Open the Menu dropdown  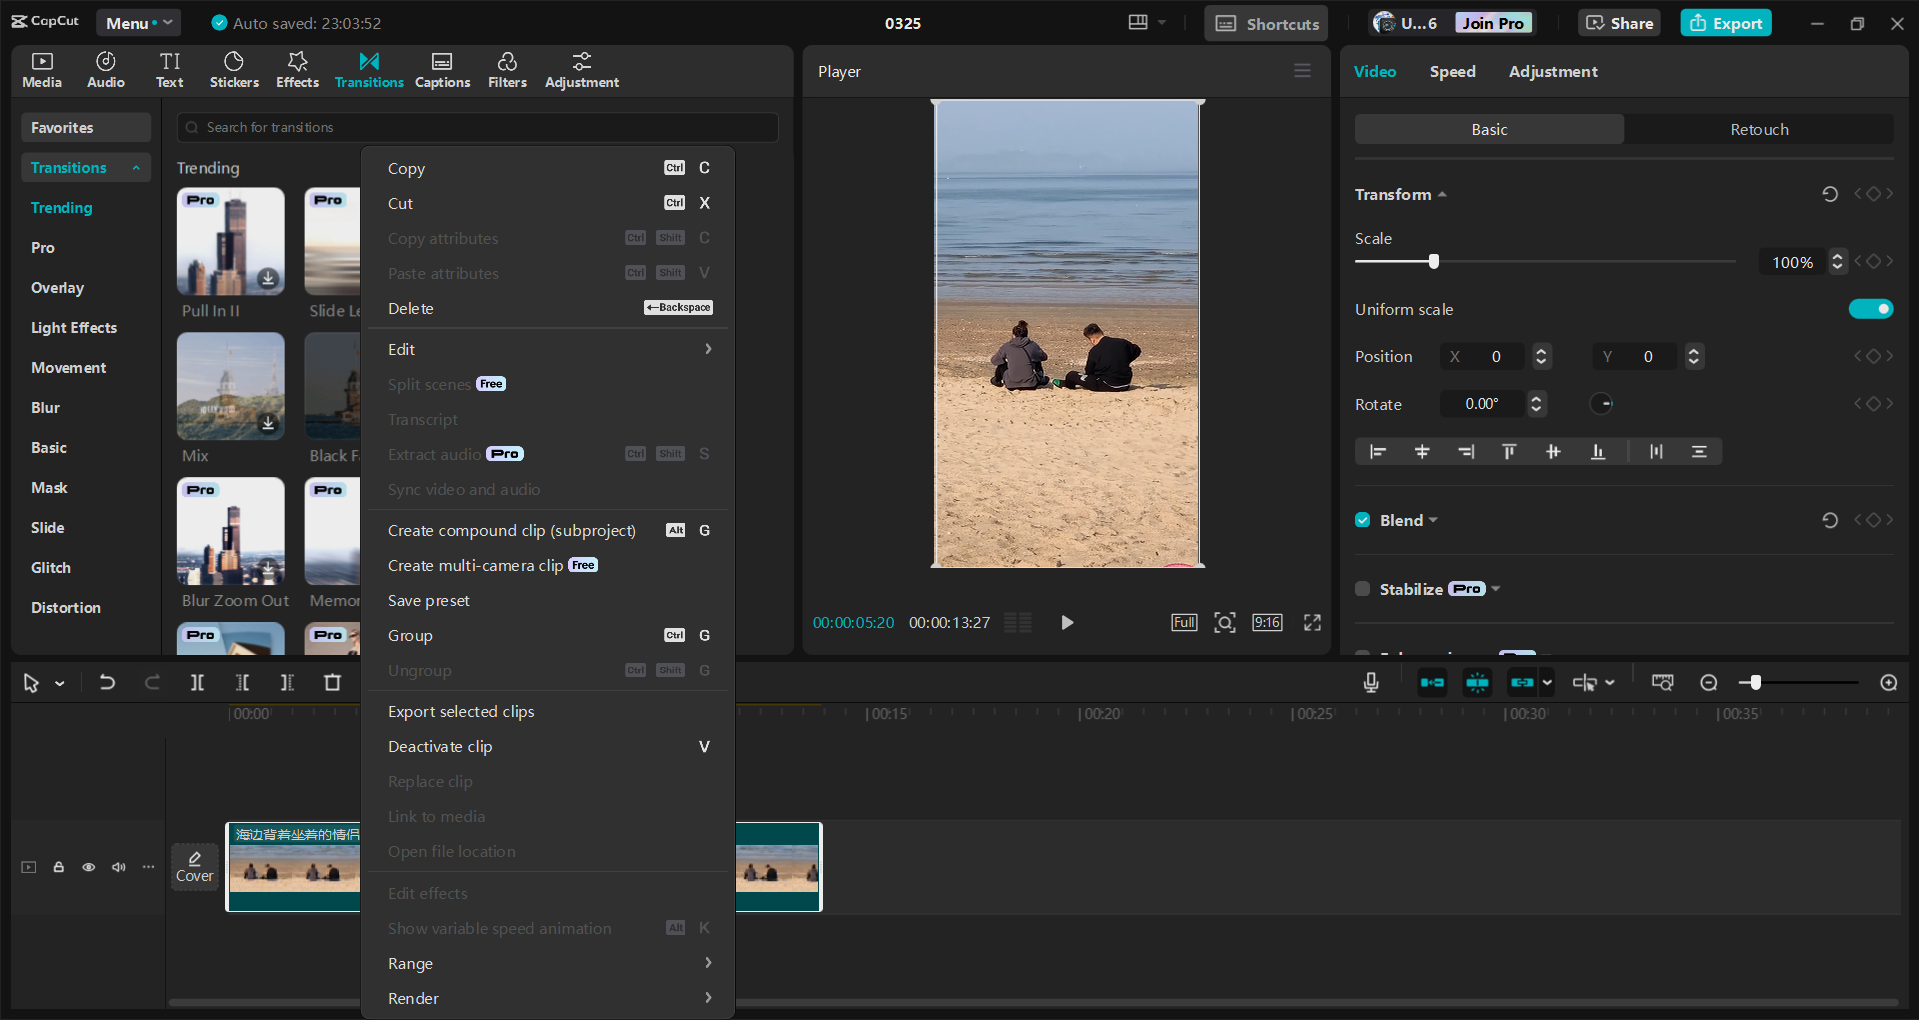point(138,23)
